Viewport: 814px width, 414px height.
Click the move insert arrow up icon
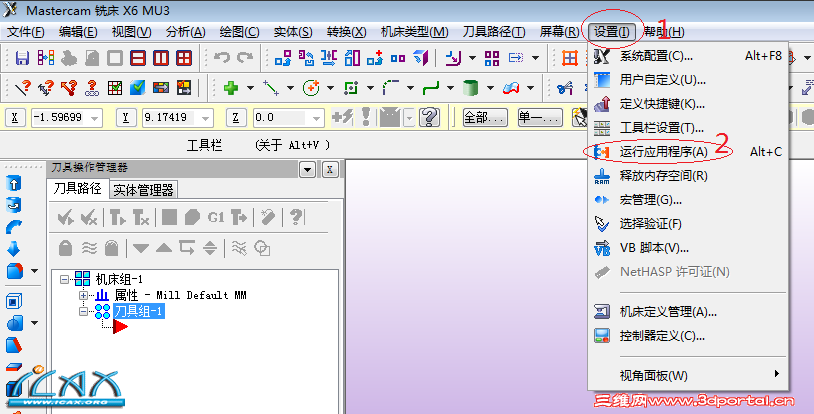[164, 248]
